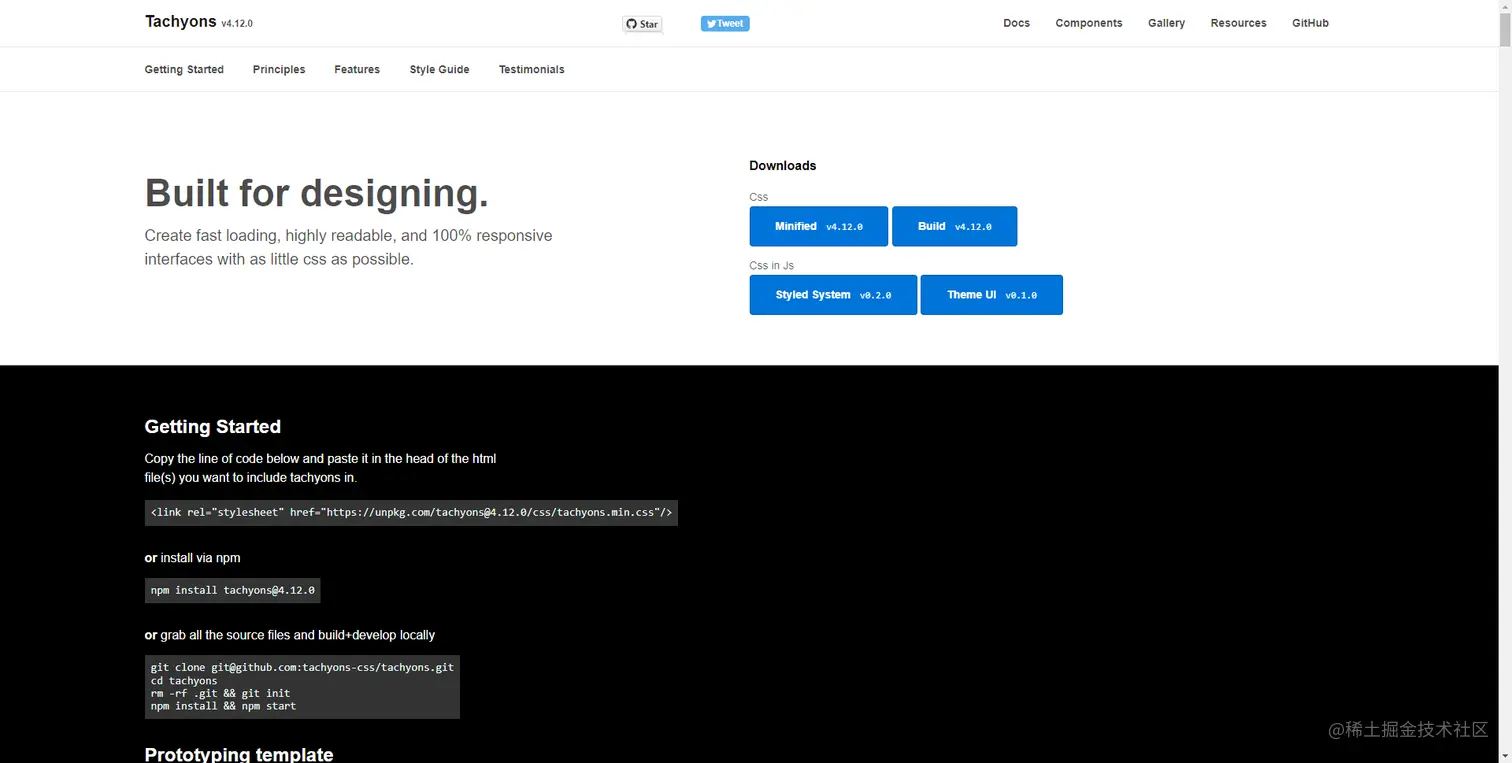Click the page vertical scrollbar thumb
The height and width of the screenshot is (763, 1512).
coord(1505,32)
